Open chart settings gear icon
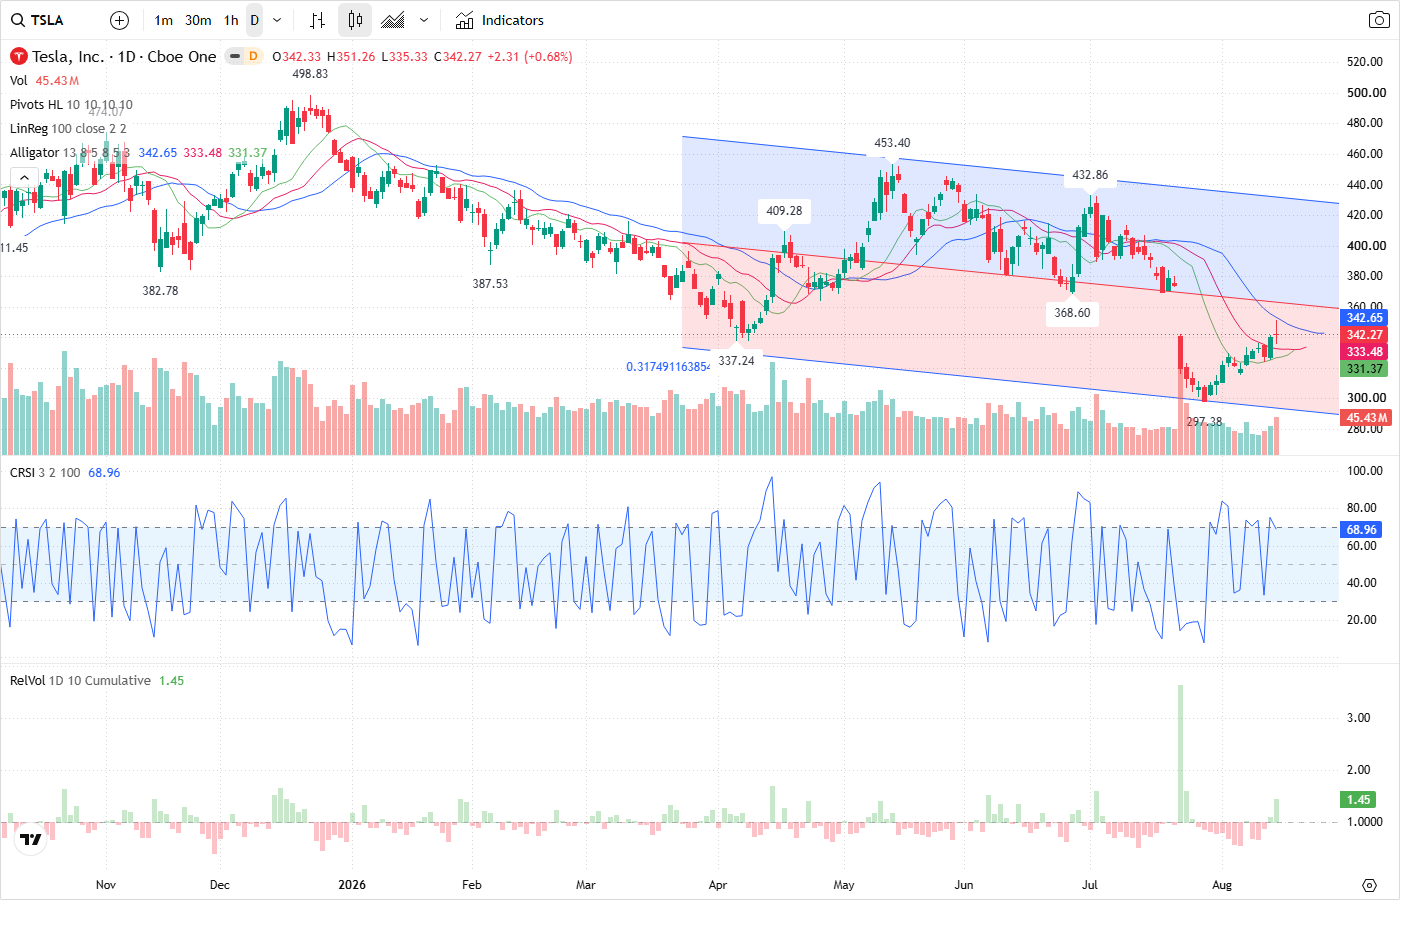 point(1370,885)
